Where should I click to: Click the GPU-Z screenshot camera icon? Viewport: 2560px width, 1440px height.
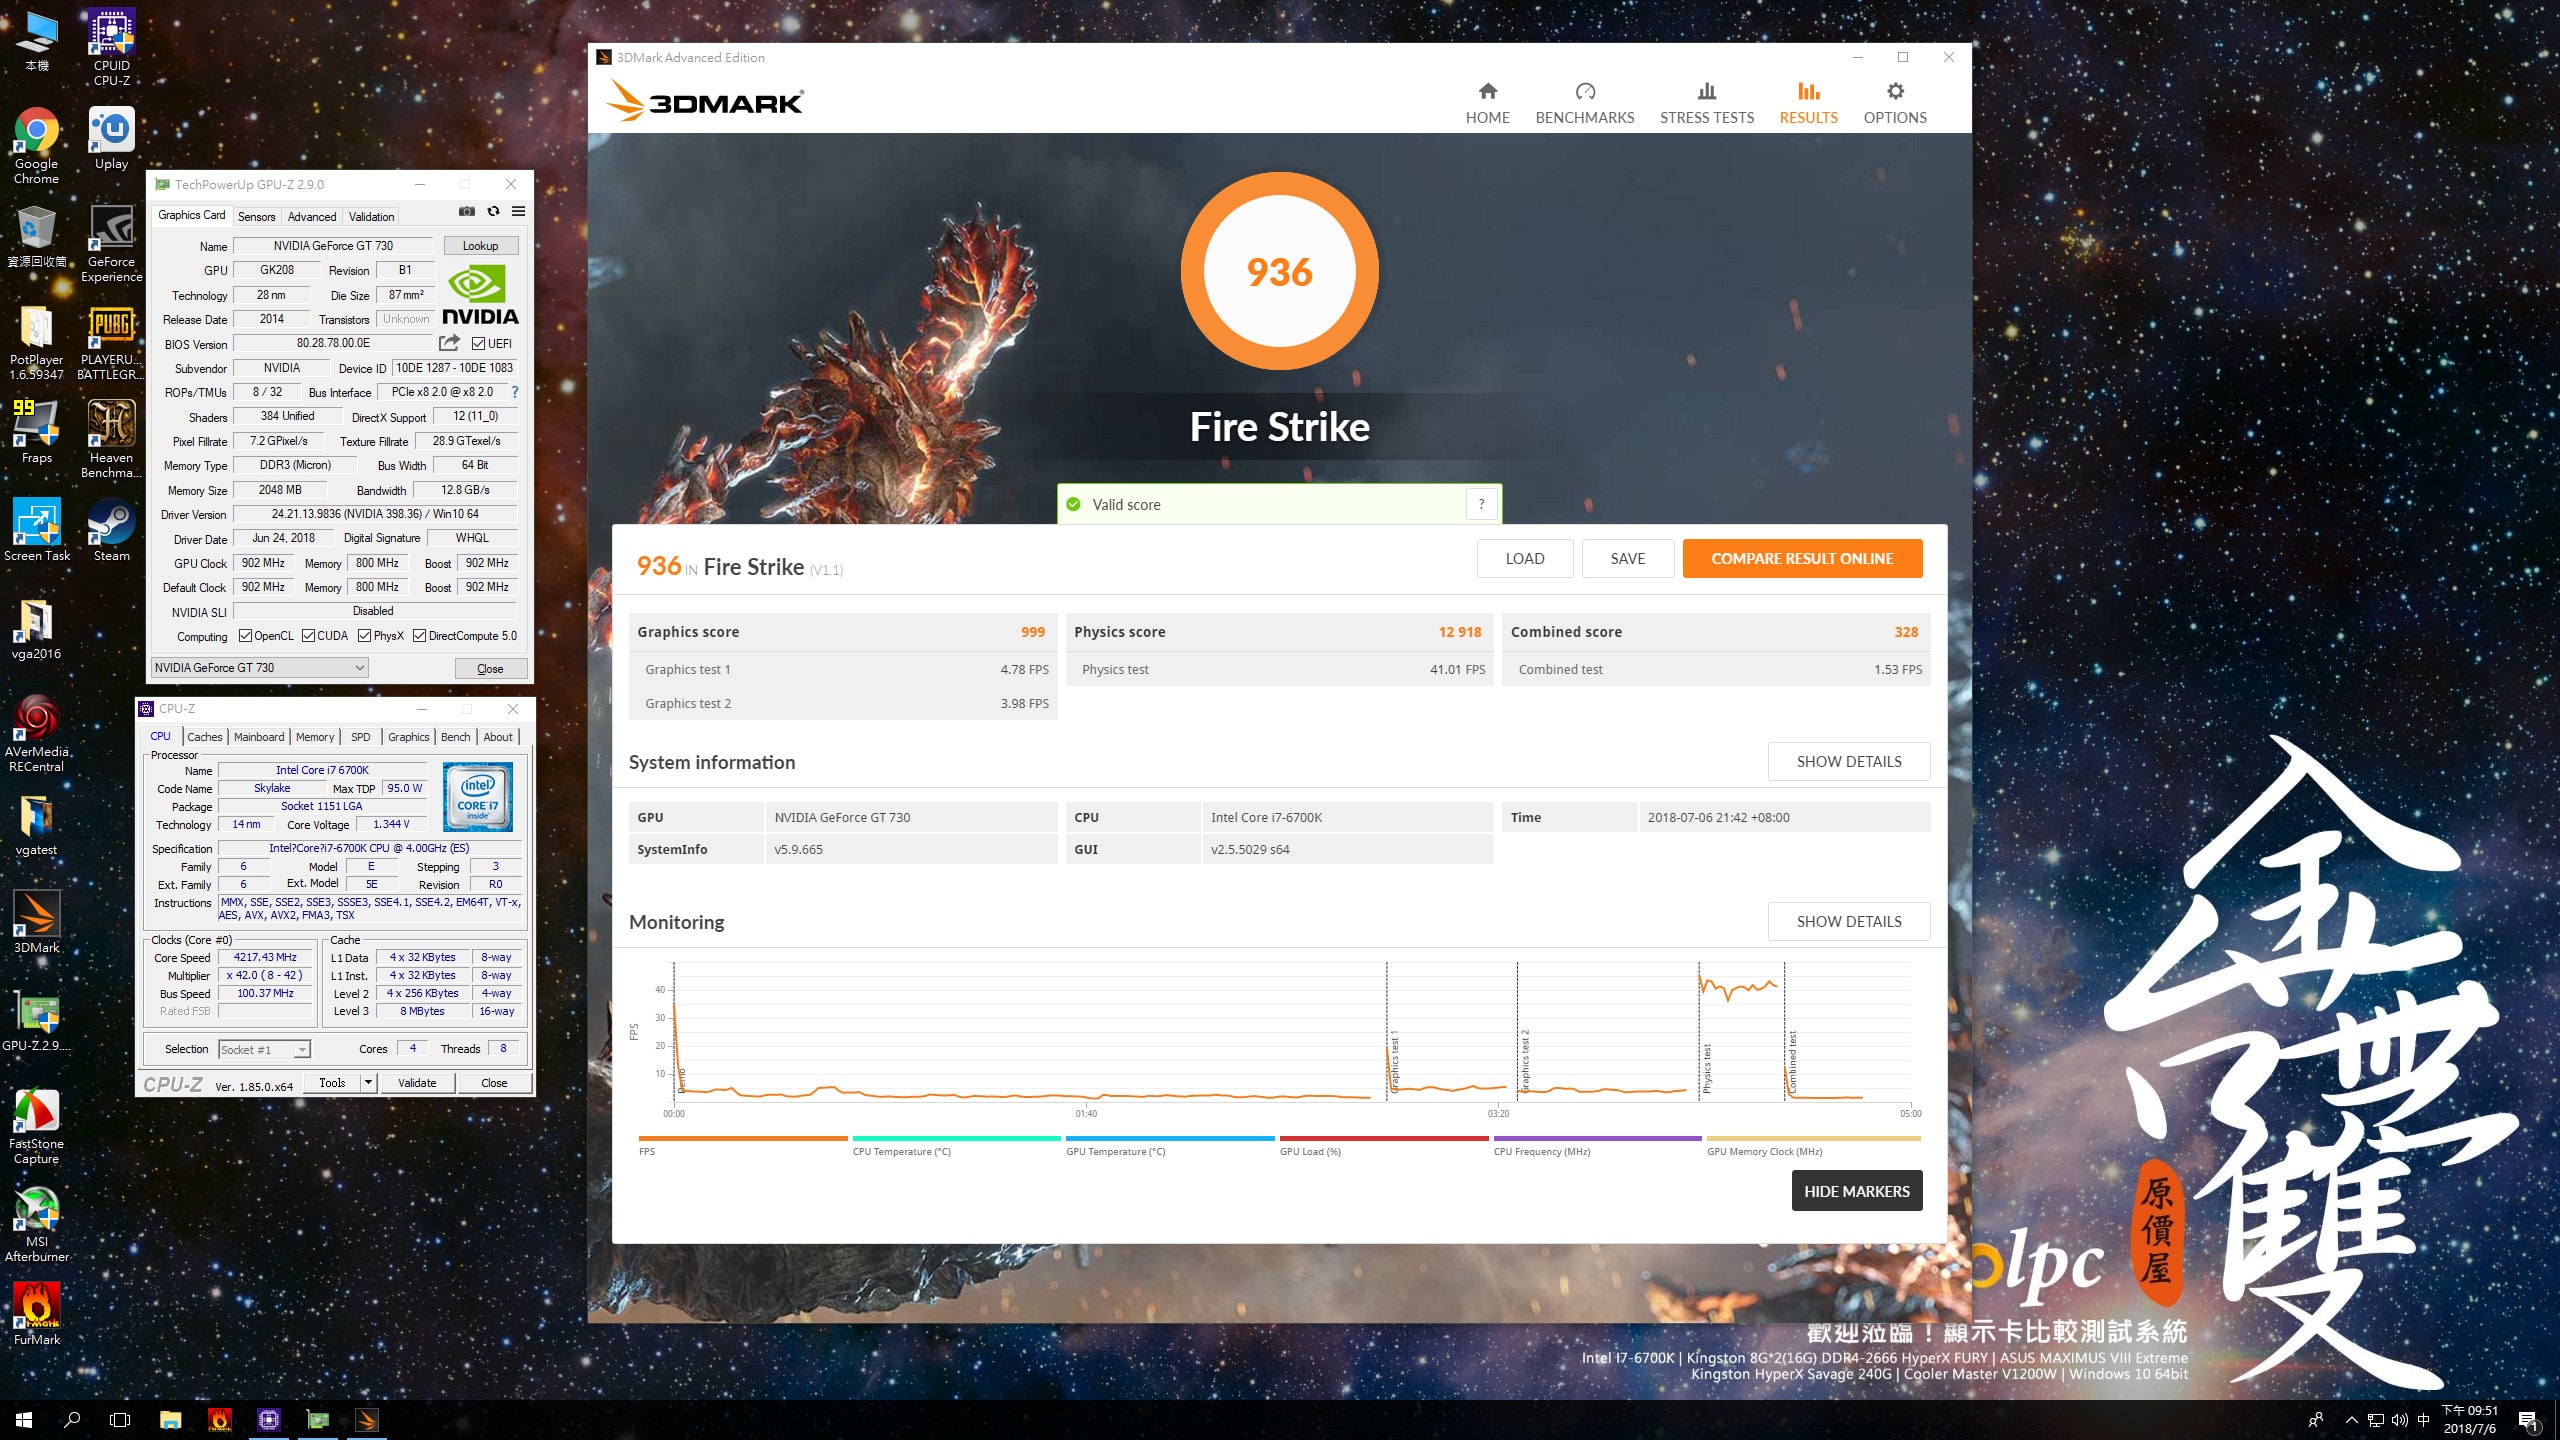tap(466, 211)
